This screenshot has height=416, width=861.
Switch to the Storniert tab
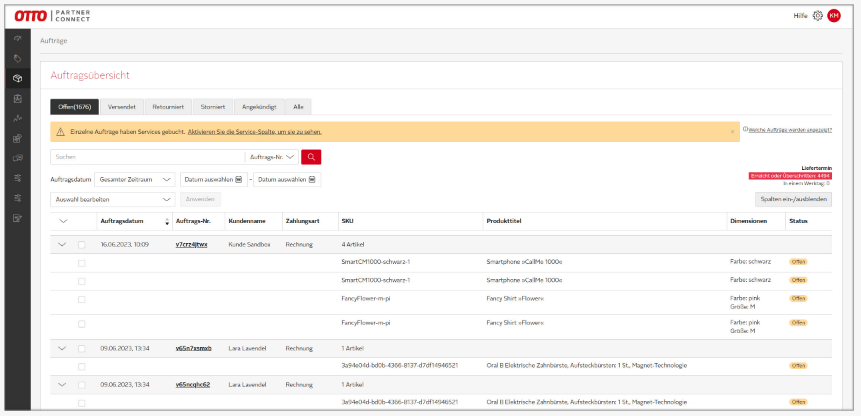coord(213,107)
